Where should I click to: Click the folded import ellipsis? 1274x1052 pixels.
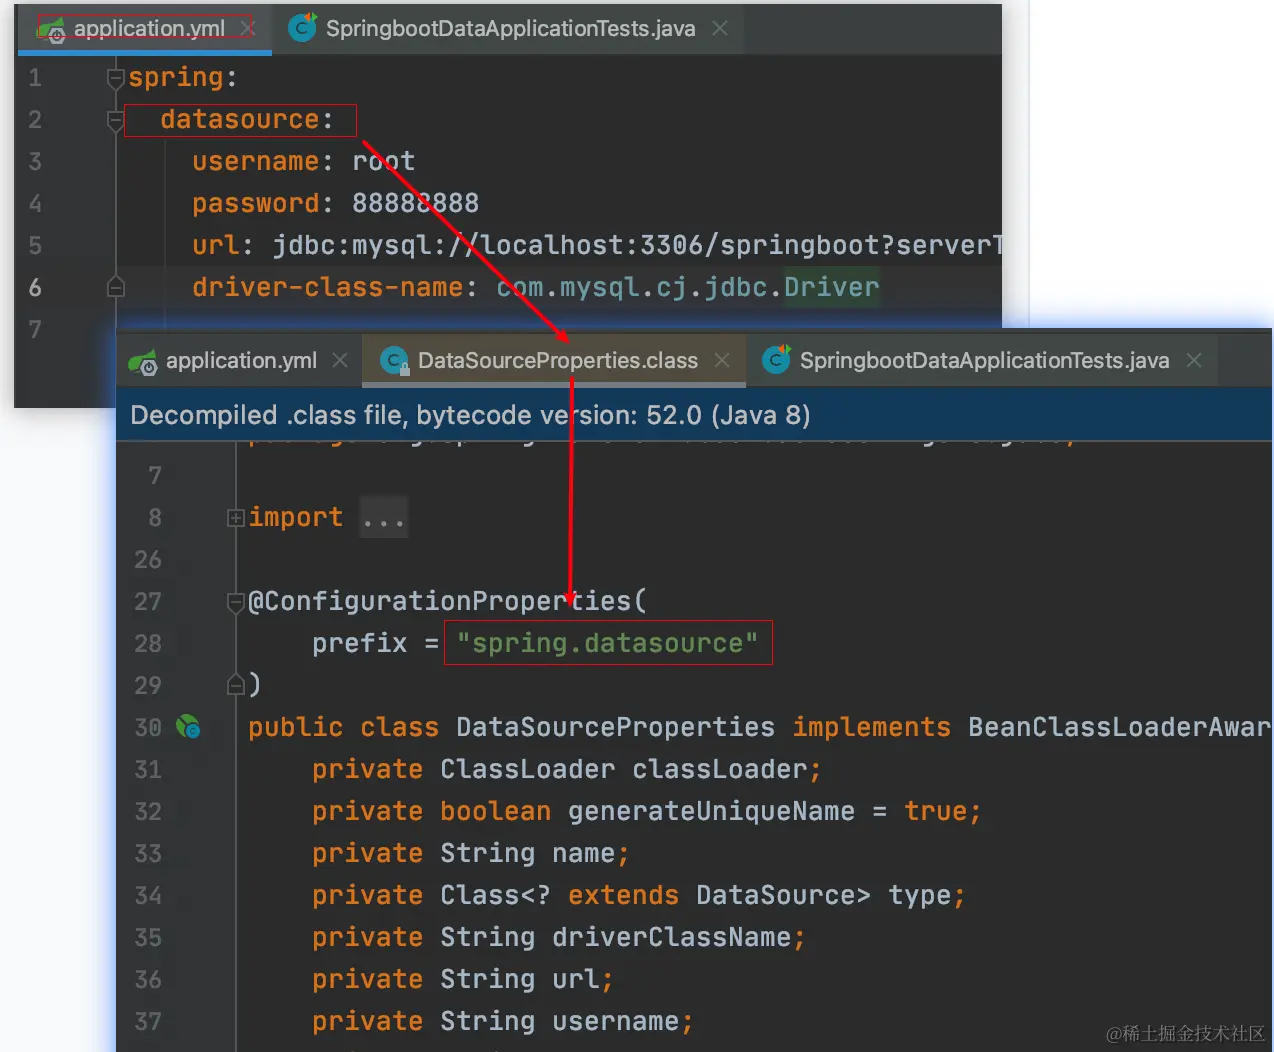click(384, 518)
